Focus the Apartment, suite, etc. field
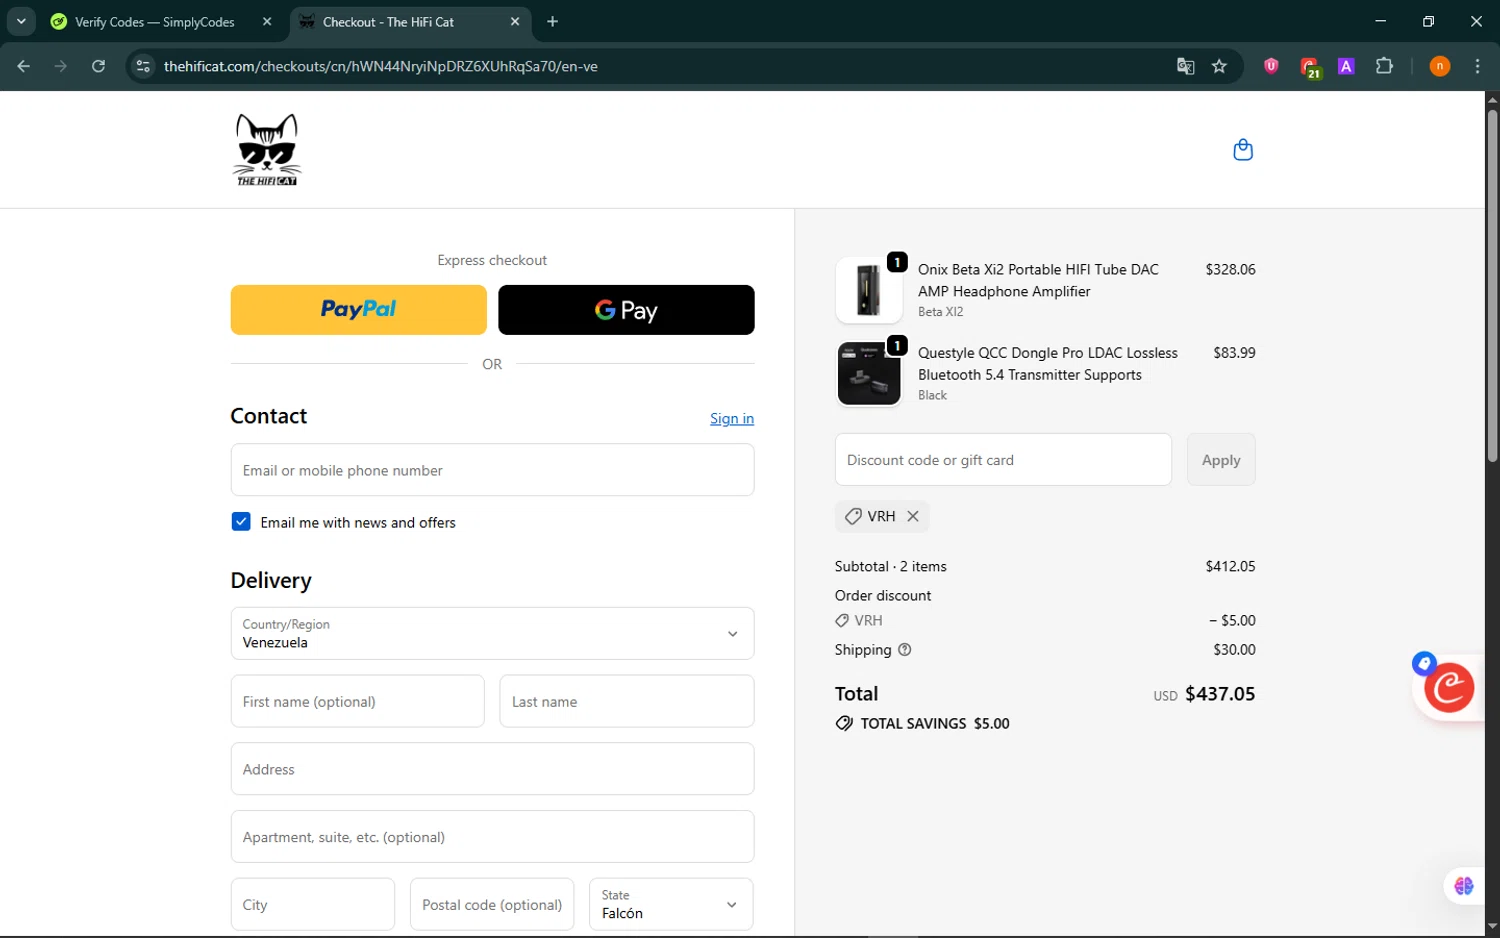Image resolution: width=1500 pixels, height=938 pixels. [492, 837]
